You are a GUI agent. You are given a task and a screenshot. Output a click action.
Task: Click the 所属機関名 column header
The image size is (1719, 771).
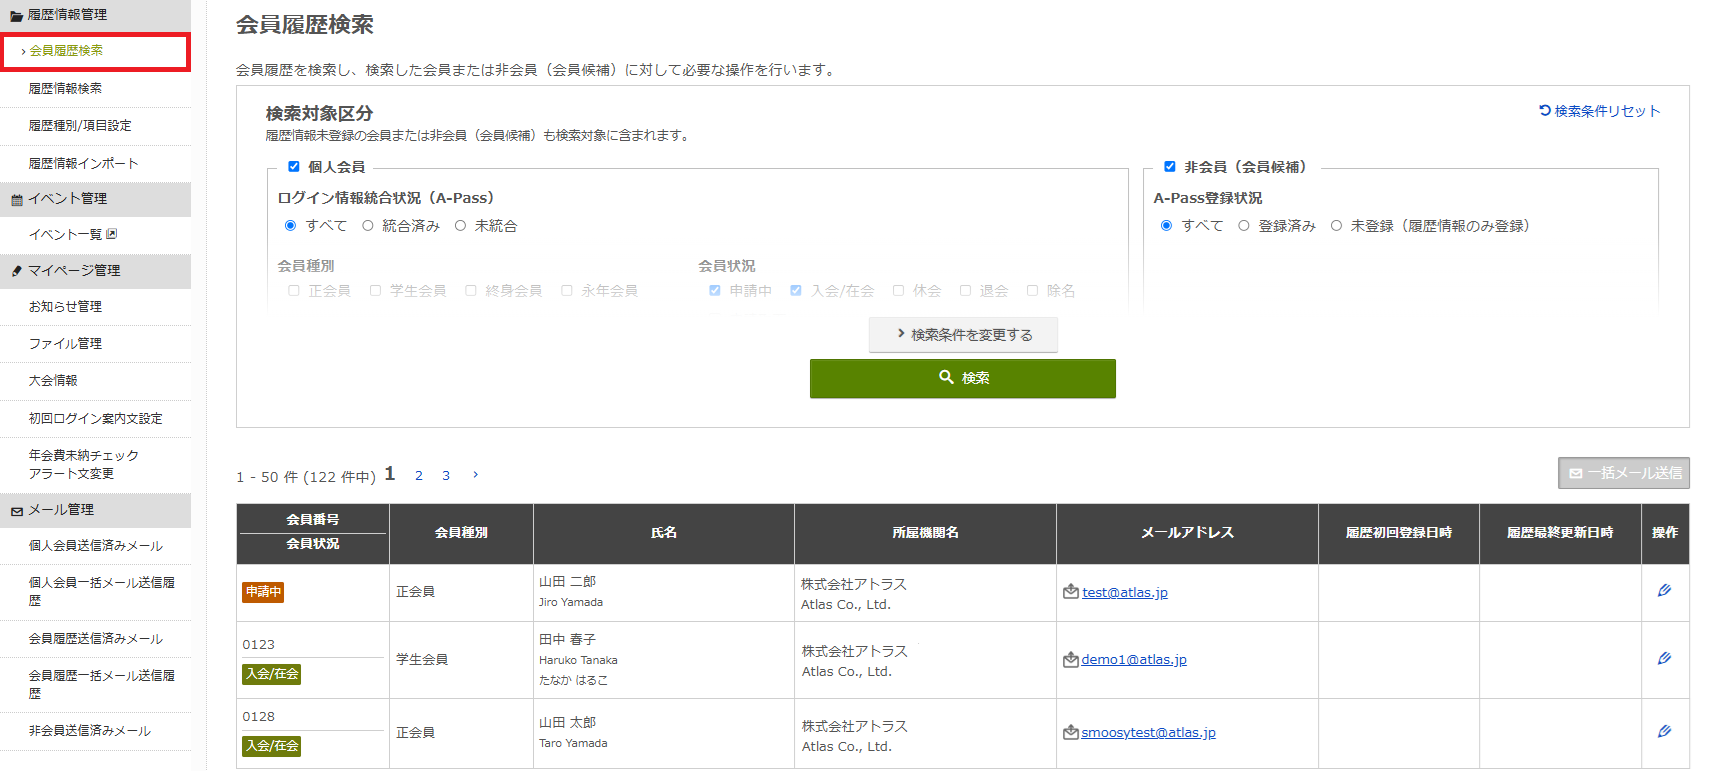[x=926, y=533]
